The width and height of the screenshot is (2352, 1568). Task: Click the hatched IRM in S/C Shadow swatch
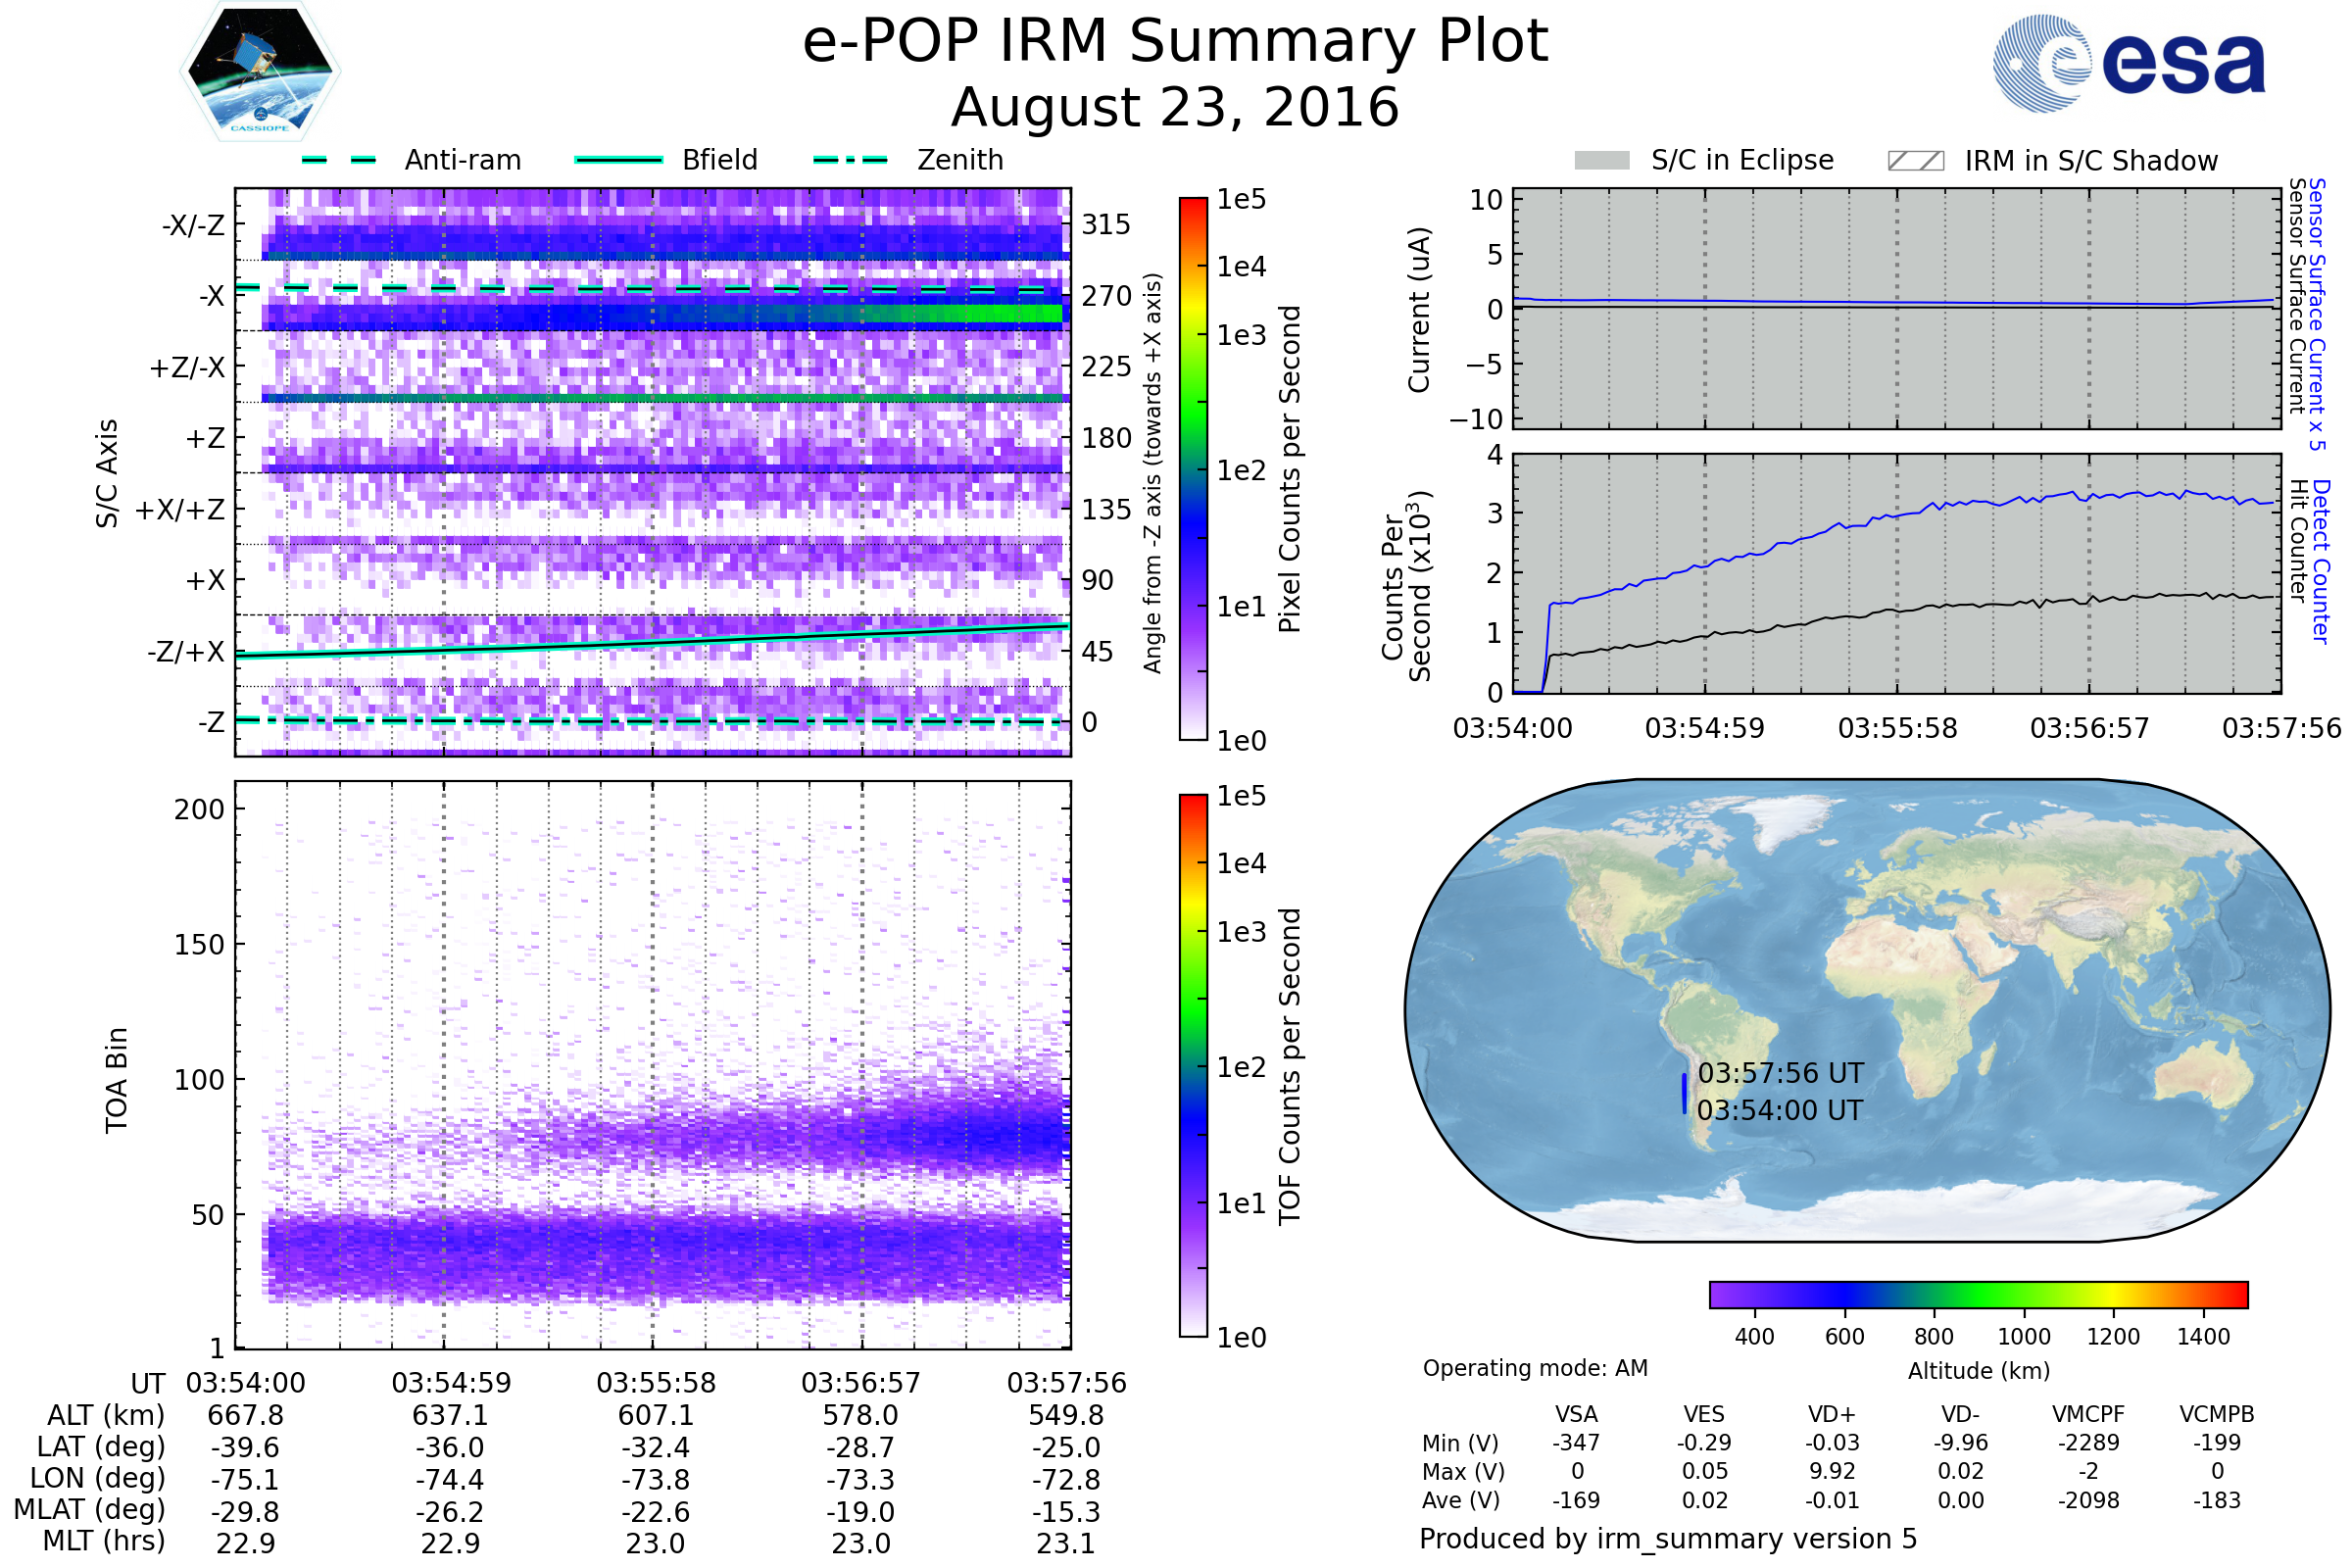click(x=1915, y=161)
